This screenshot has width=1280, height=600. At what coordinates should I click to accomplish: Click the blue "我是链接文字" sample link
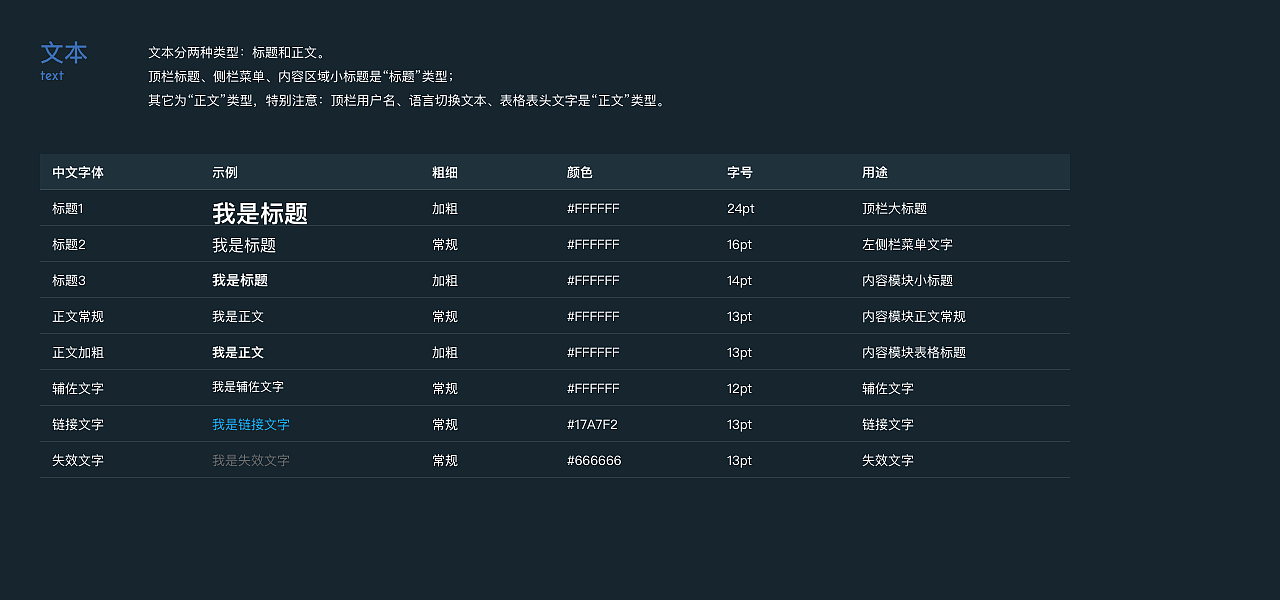pyautogui.click(x=251, y=425)
